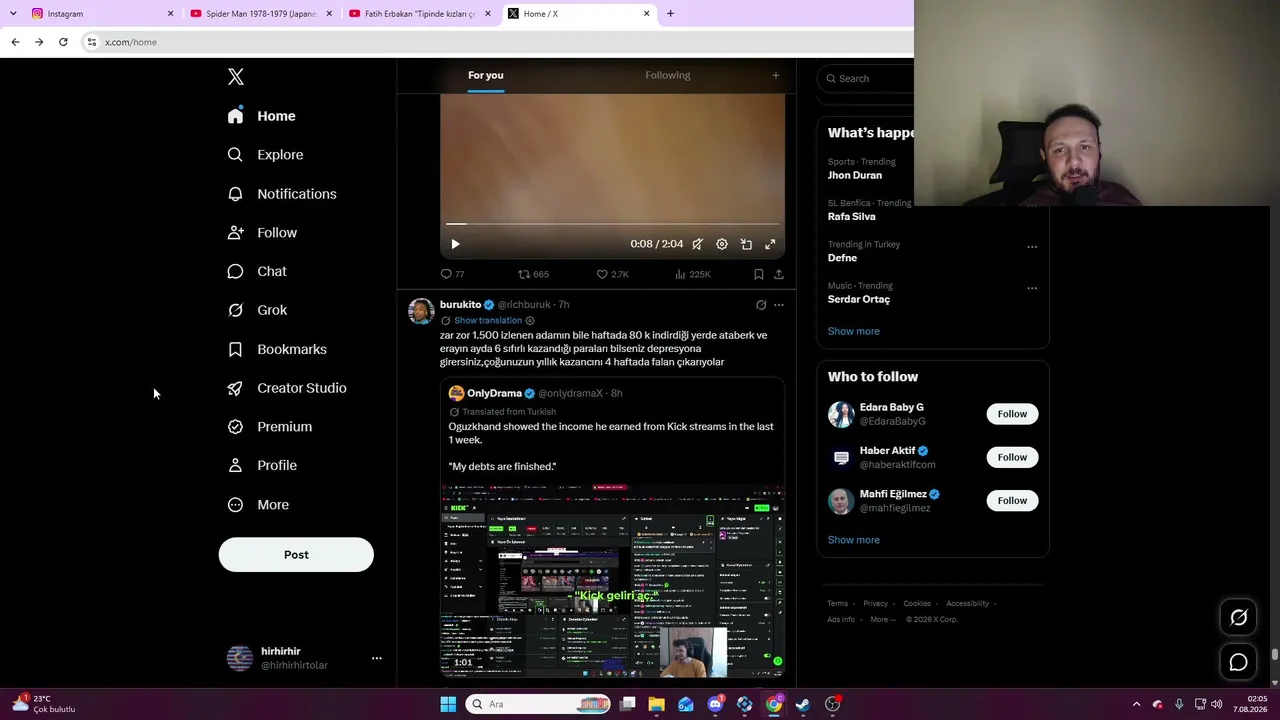Share the video post

(779, 274)
